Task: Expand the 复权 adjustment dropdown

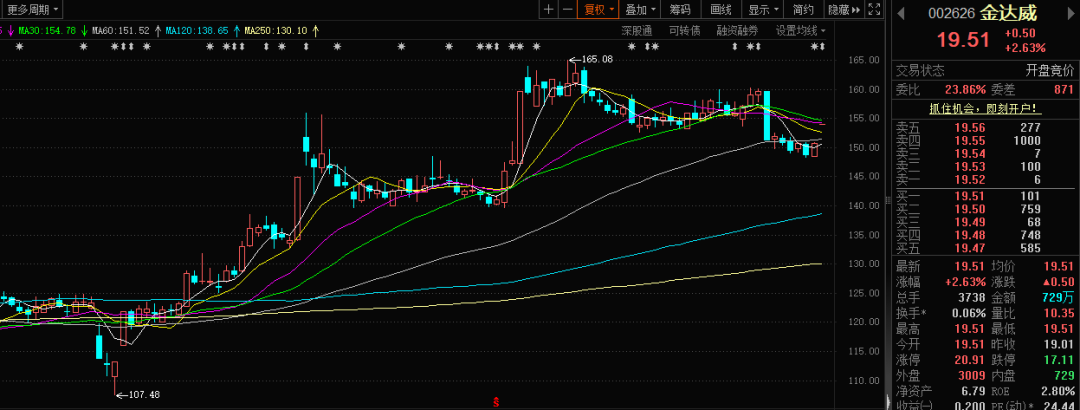Action: click(x=600, y=9)
